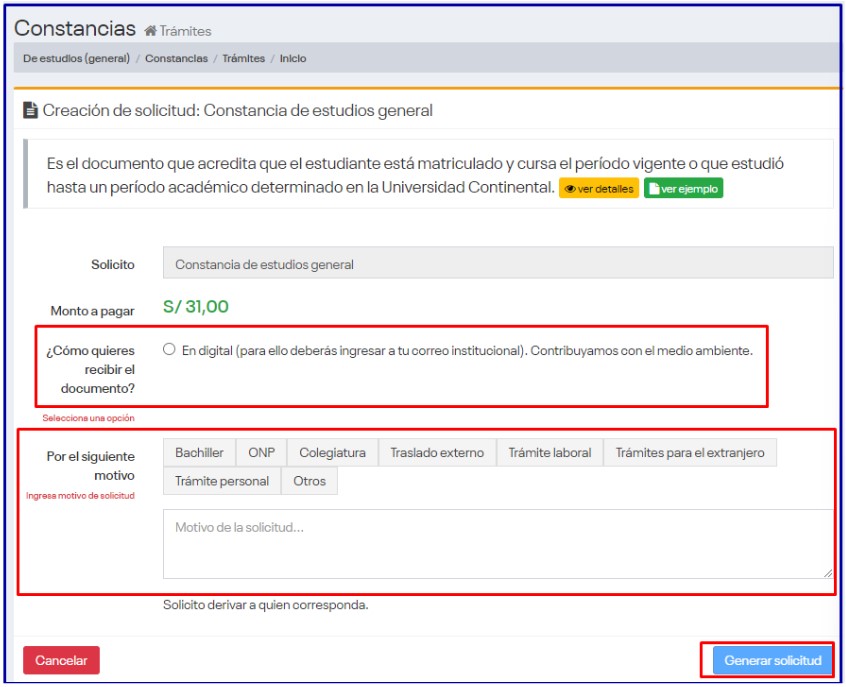The height and width of the screenshot is (687, 846).
Task: Open 'De estudios (general)' breadcrumb
Action: tap(76, 59)
